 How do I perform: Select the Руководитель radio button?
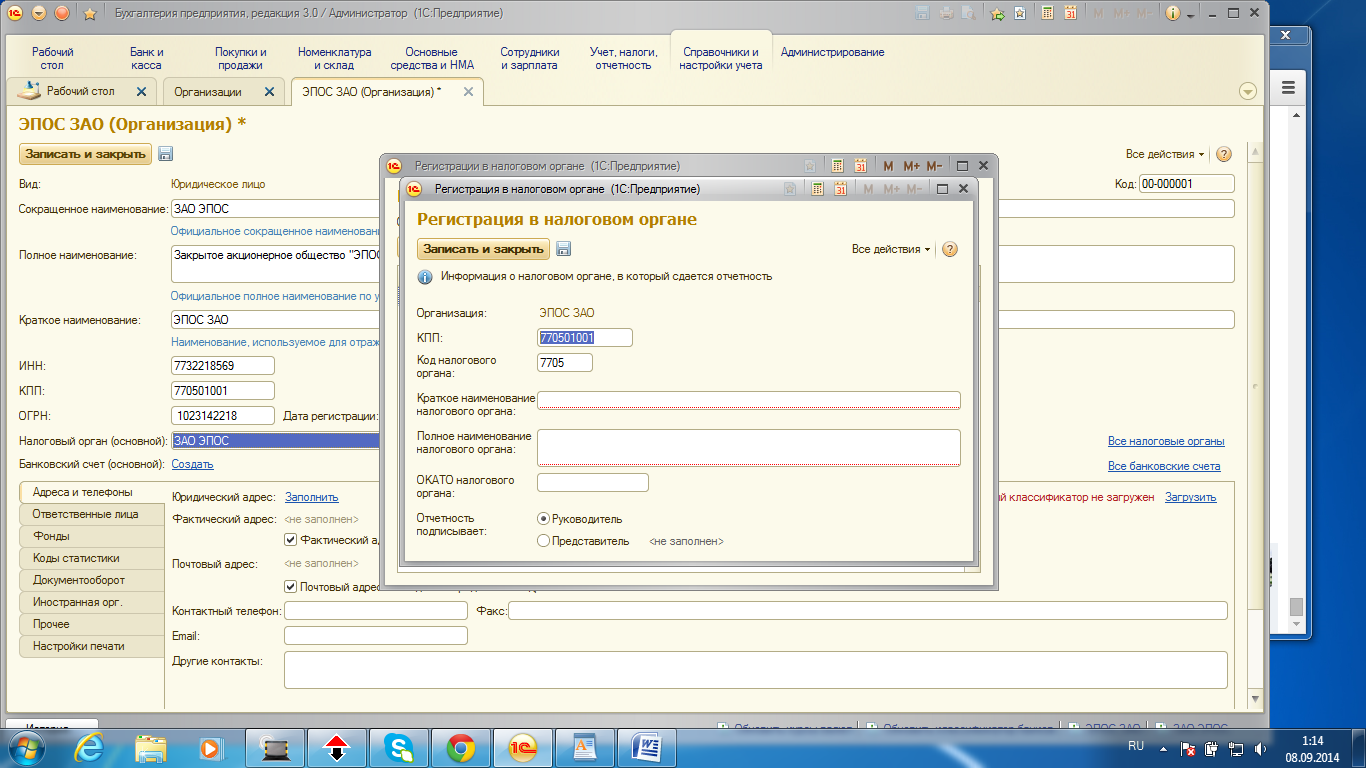(543, 519)
